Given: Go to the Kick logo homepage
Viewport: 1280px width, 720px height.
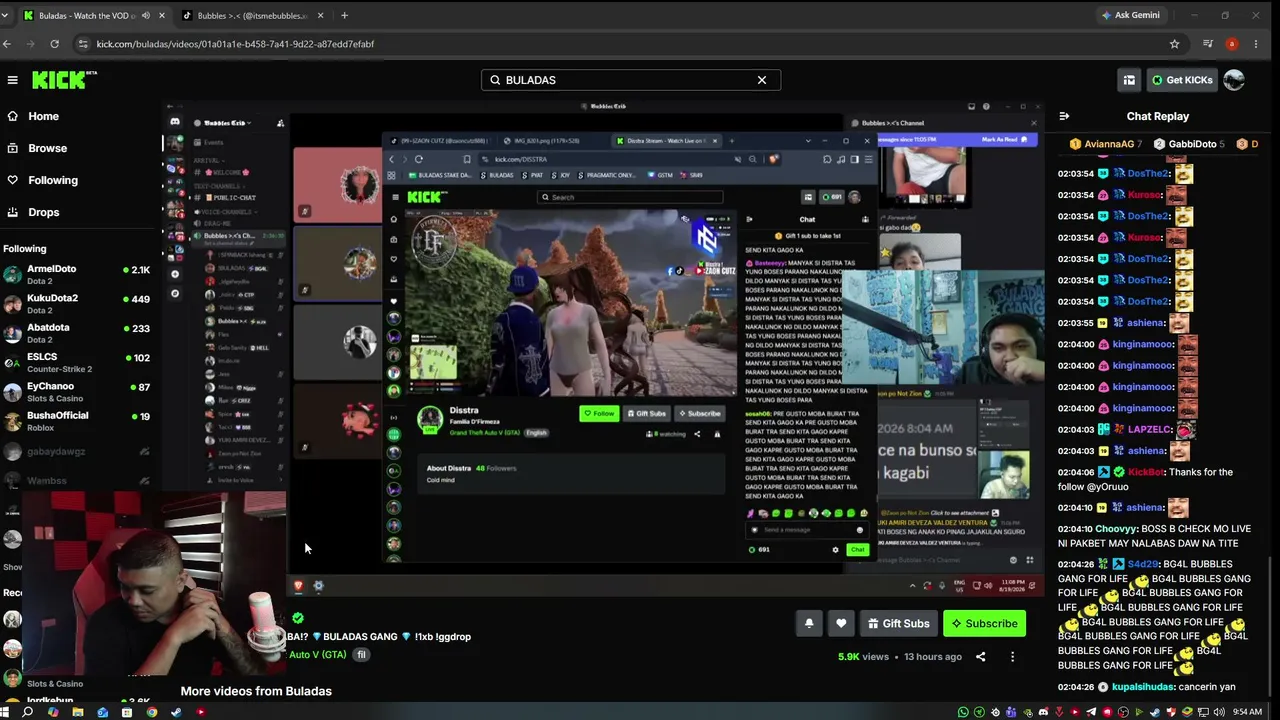Looking at the screenshot, I should pyautogui.click(x=63, y=80).
